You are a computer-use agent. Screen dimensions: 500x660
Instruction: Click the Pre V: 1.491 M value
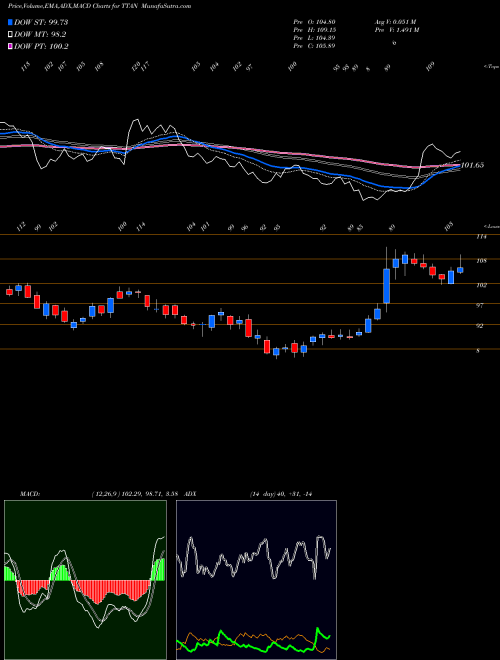(397, 30)
